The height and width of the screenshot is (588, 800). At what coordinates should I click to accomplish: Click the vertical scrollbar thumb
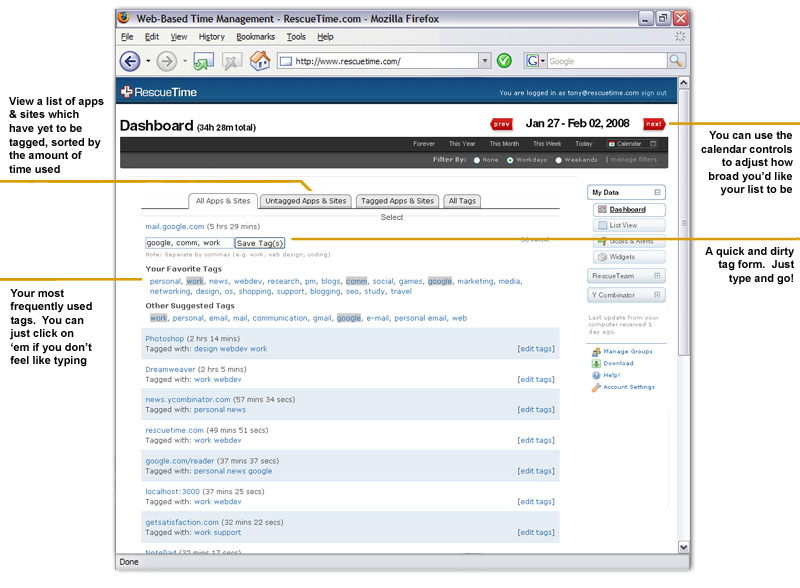pyautogui.click(x=684, y=223)
